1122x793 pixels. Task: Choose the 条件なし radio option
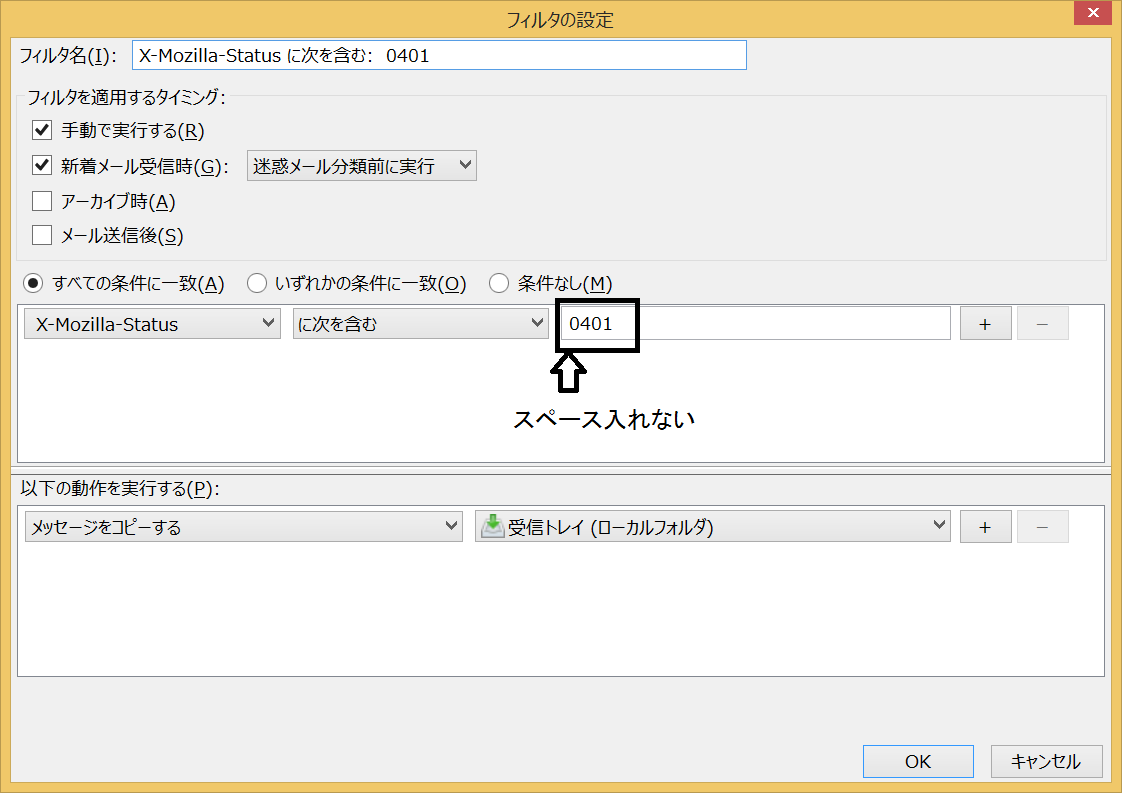pyautogui.click(x=499, y=283)
